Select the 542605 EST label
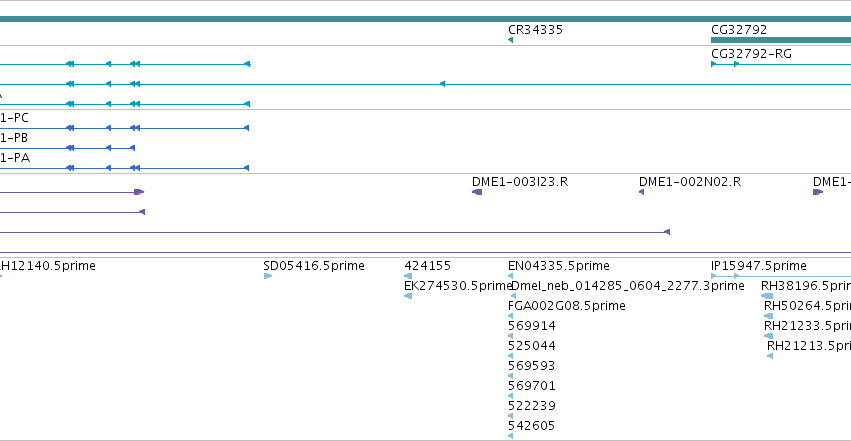Viewport: 851px width, 441px height. (x=532, y=426)
